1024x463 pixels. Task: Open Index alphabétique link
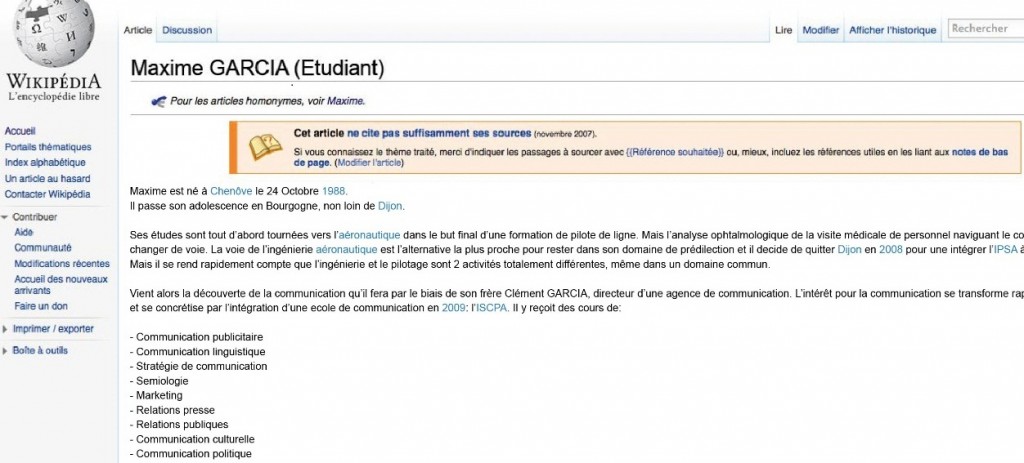click(45, 163)
